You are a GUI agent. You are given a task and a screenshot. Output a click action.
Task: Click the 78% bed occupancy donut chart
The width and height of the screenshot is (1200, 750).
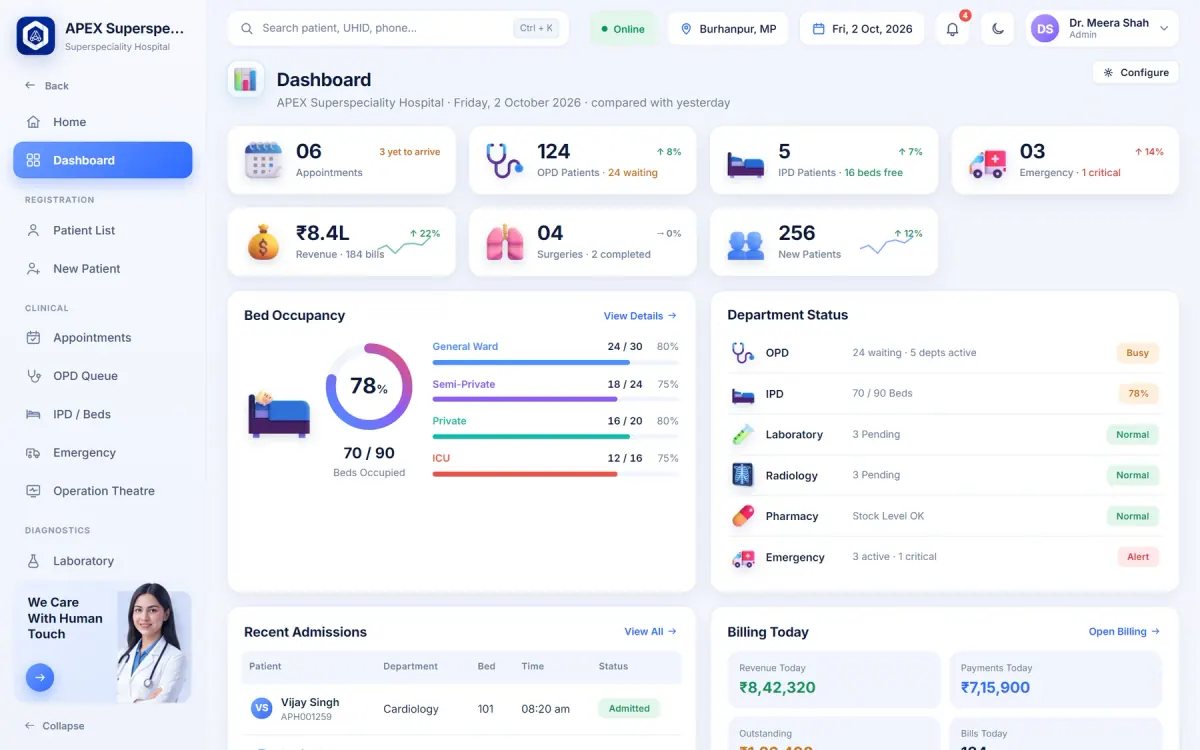(369, 386)
